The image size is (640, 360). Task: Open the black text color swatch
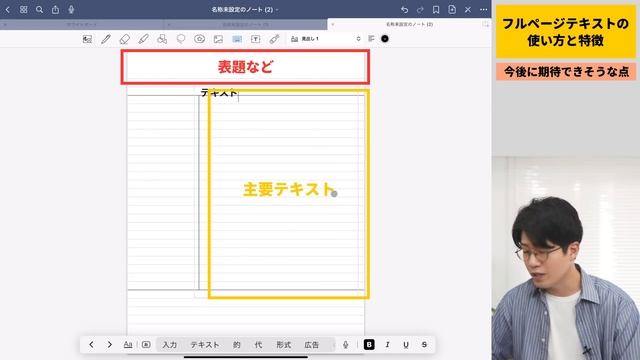384,39
